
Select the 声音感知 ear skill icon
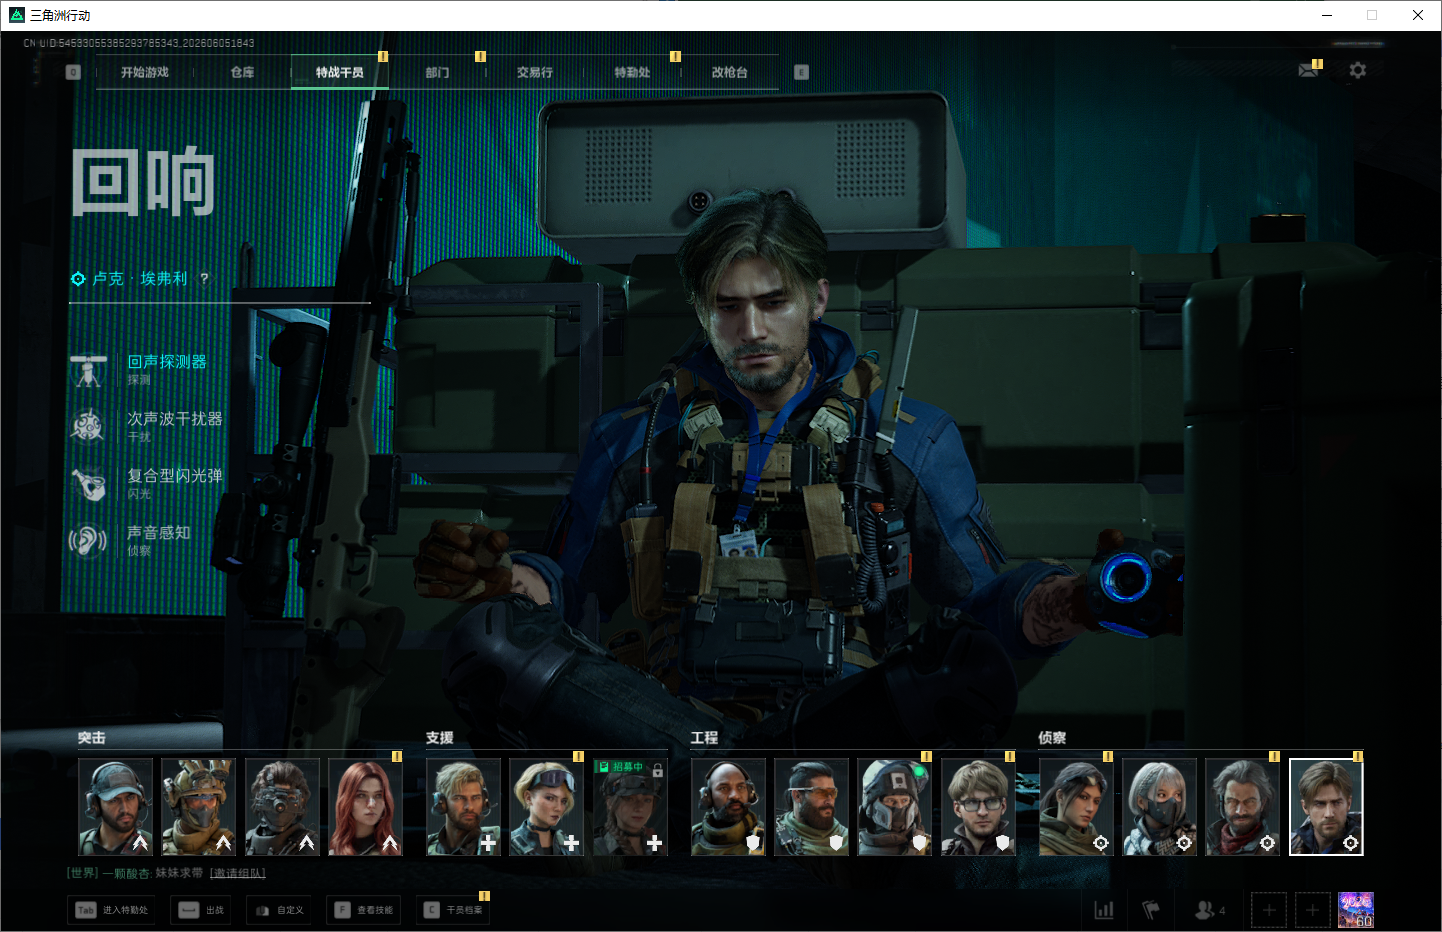pos(88,541)
